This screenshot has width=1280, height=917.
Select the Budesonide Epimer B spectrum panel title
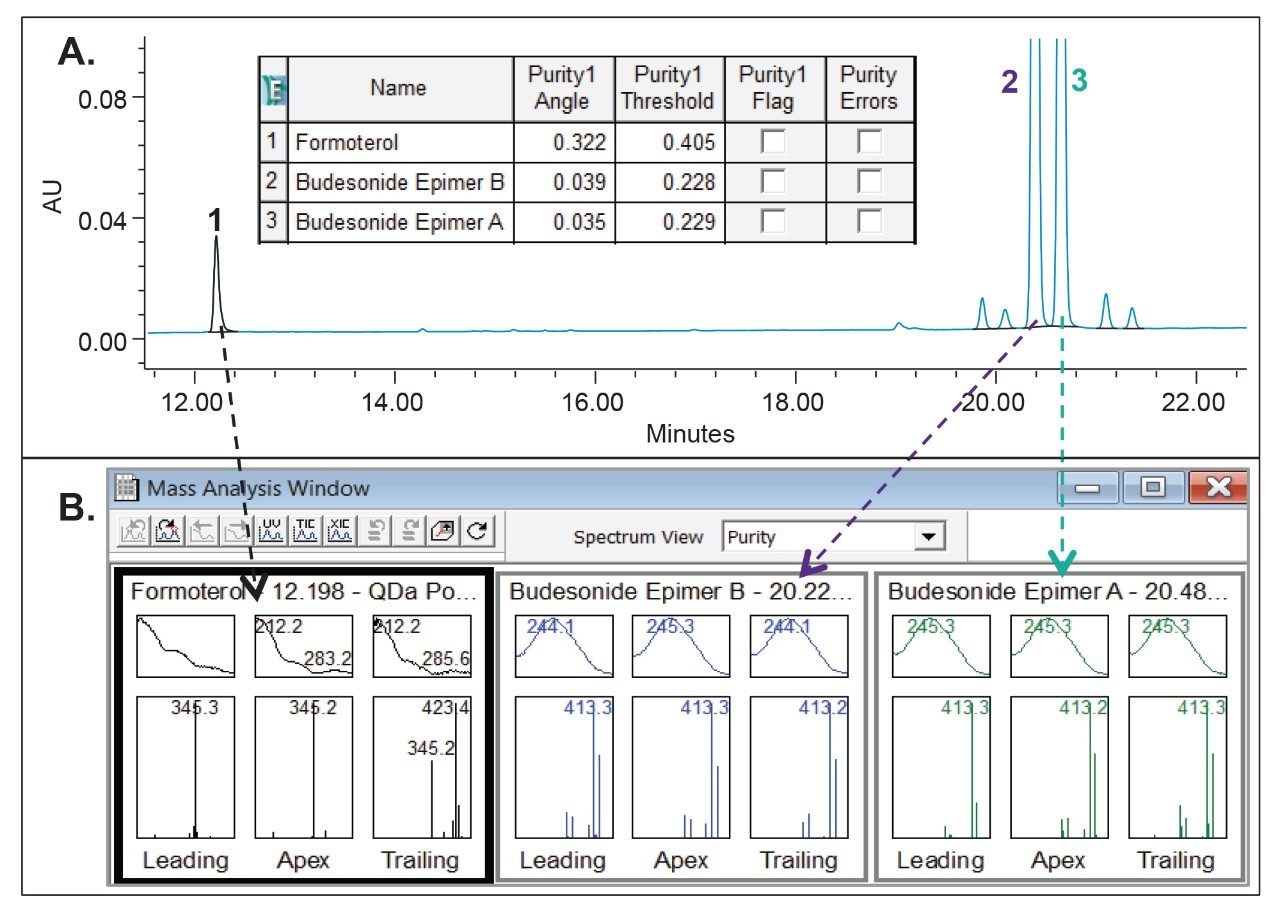point(680,591)
